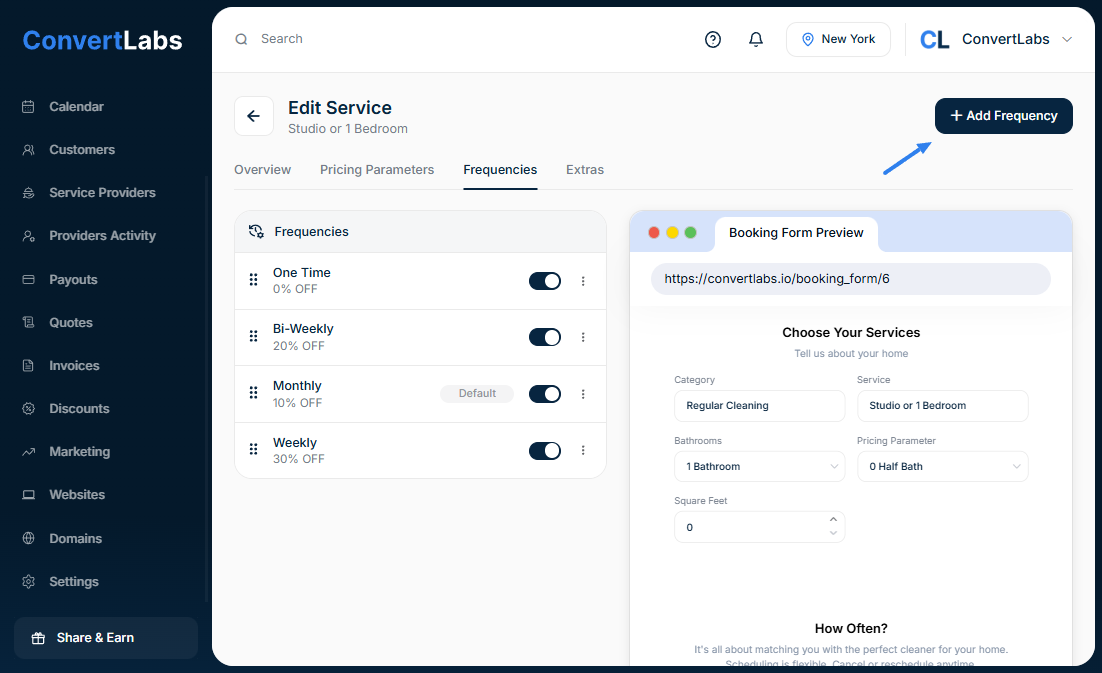Click the Add Frequency button
The image size is (1102, 673).
point(1003,116)
